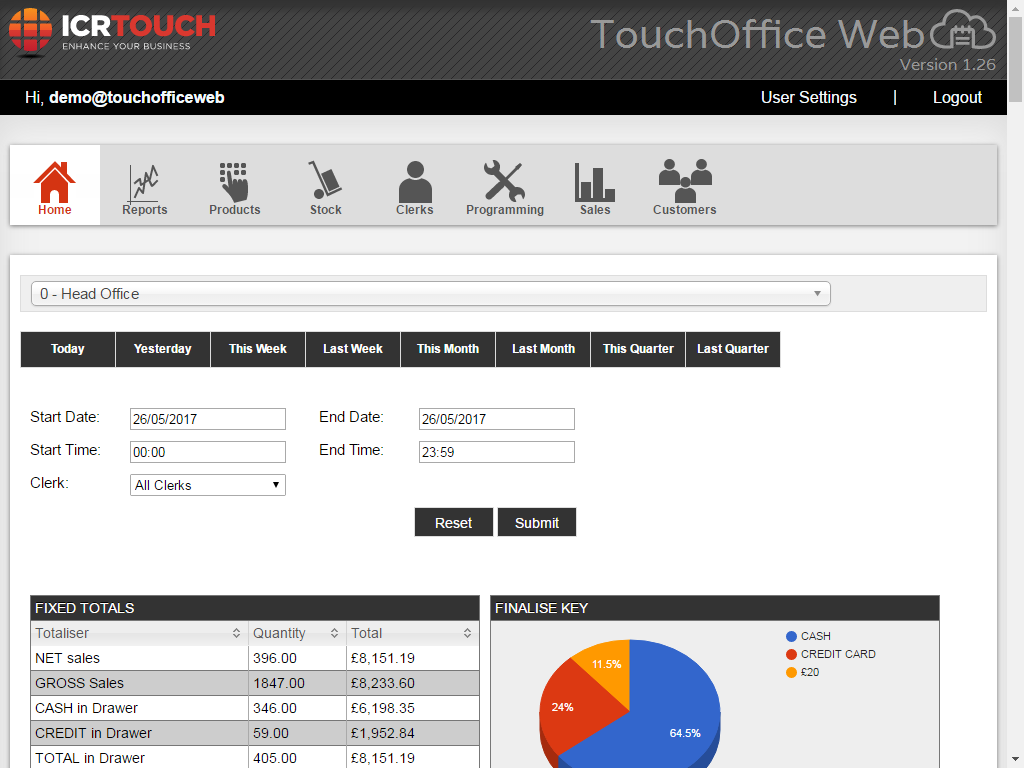Viewport: 1024px width, 768px height.
Task: Click the page vertical scrollbar thumb
Action: click(x=1016, y=59)
